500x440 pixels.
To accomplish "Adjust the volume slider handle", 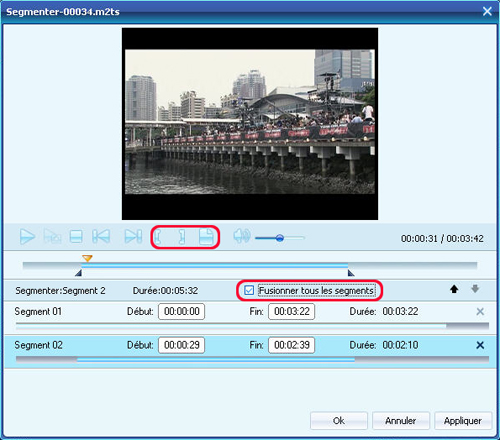I will click(x=280, y=238).
